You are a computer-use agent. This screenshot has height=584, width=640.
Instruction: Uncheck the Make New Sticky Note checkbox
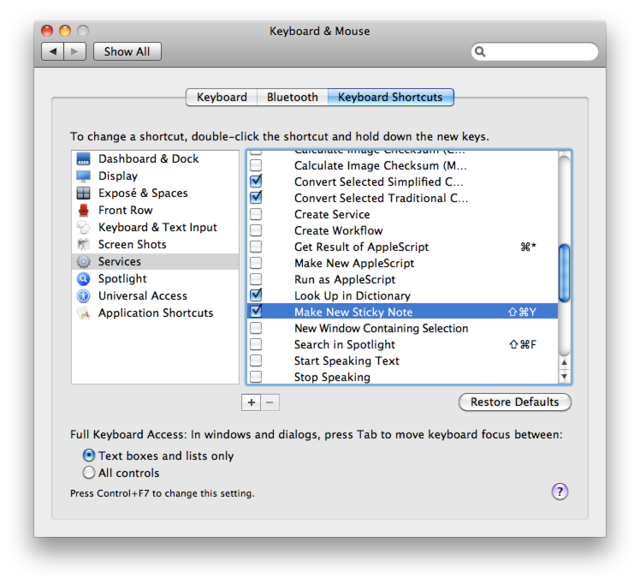click(256, 311)
